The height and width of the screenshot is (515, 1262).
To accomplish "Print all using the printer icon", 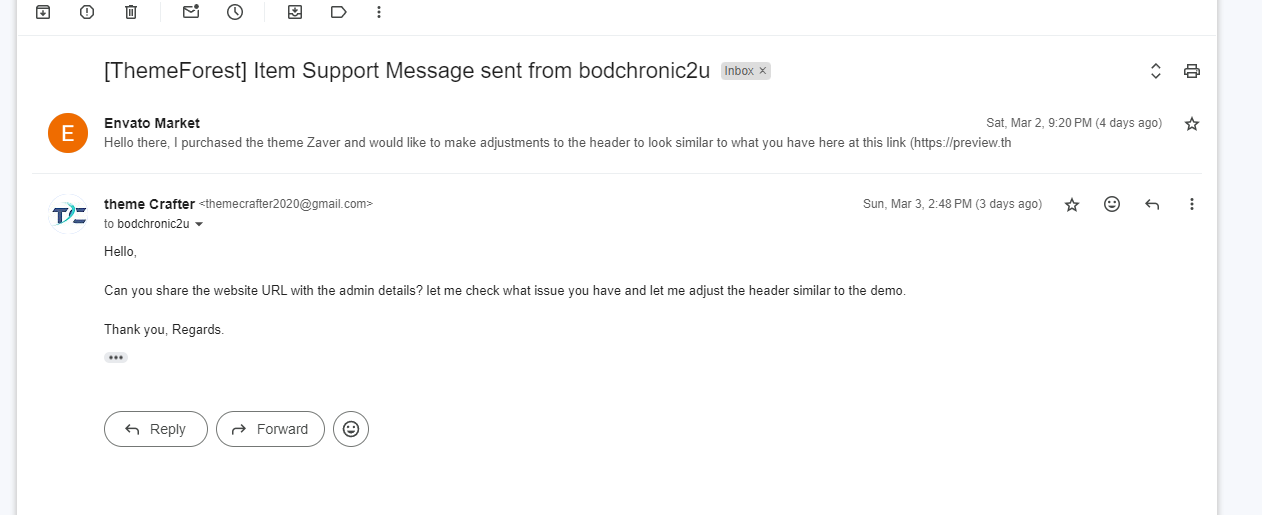I will point(1191,71).
